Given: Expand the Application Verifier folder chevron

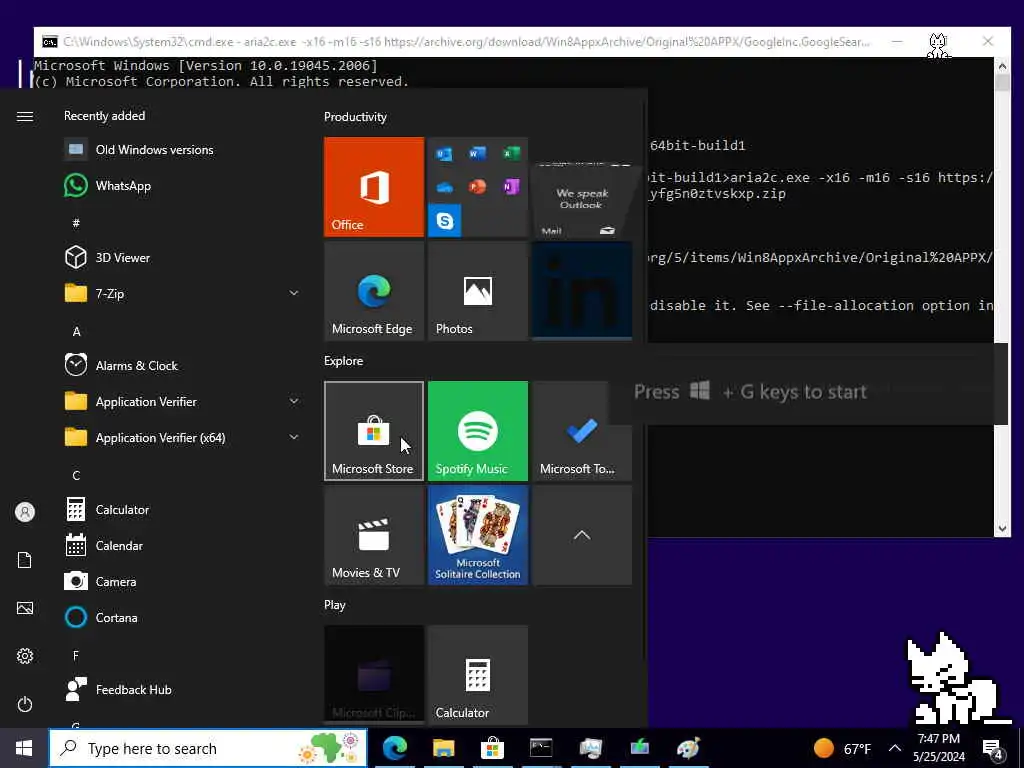Looking at the screenshot, I should [294, 401].
